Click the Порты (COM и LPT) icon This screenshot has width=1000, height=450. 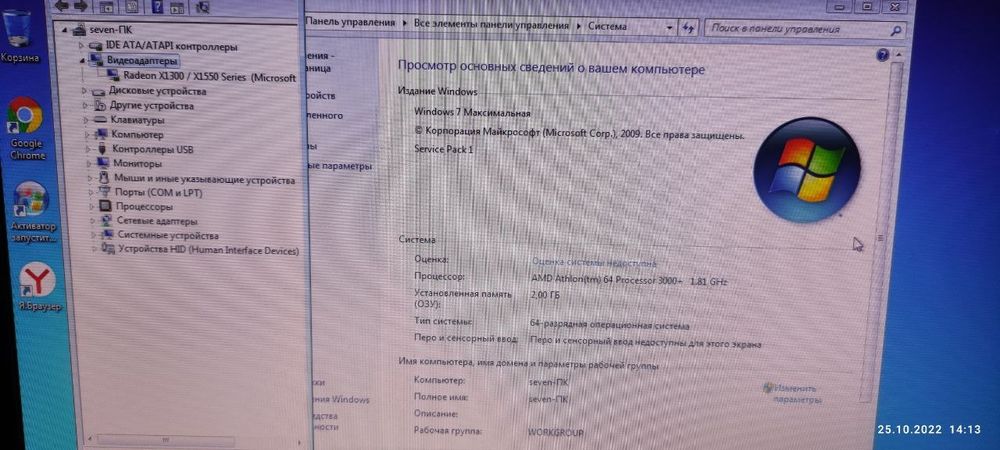(105, 192)
